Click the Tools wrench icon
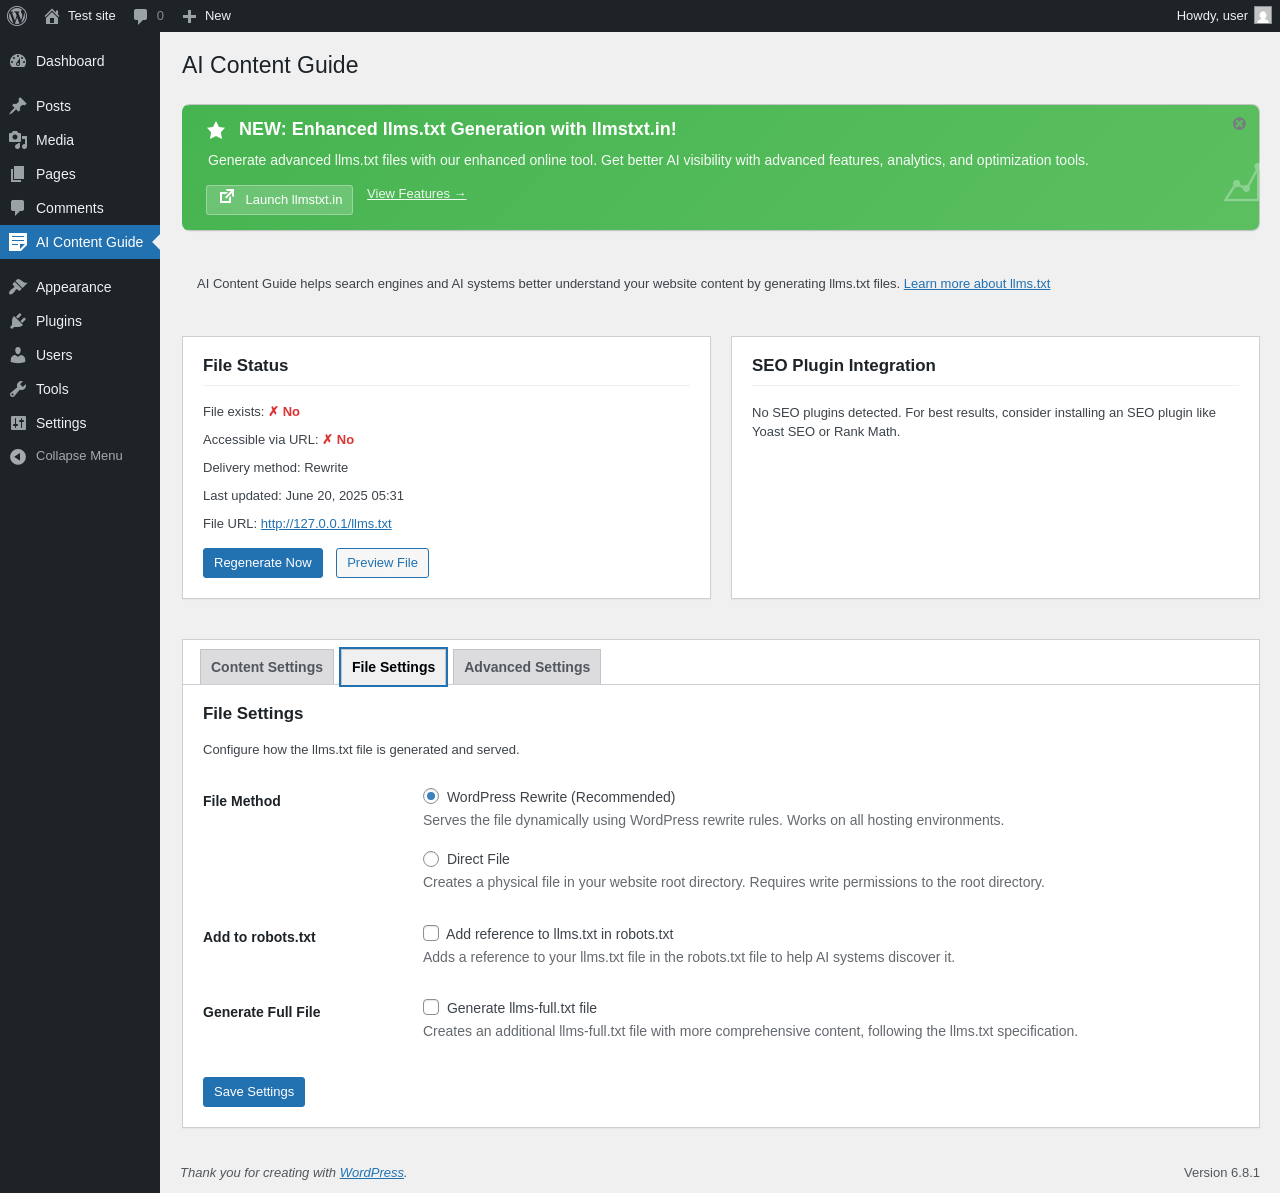Viewport: 1280px width, 1193px height. pyautogui.click(x=18, y=389)
